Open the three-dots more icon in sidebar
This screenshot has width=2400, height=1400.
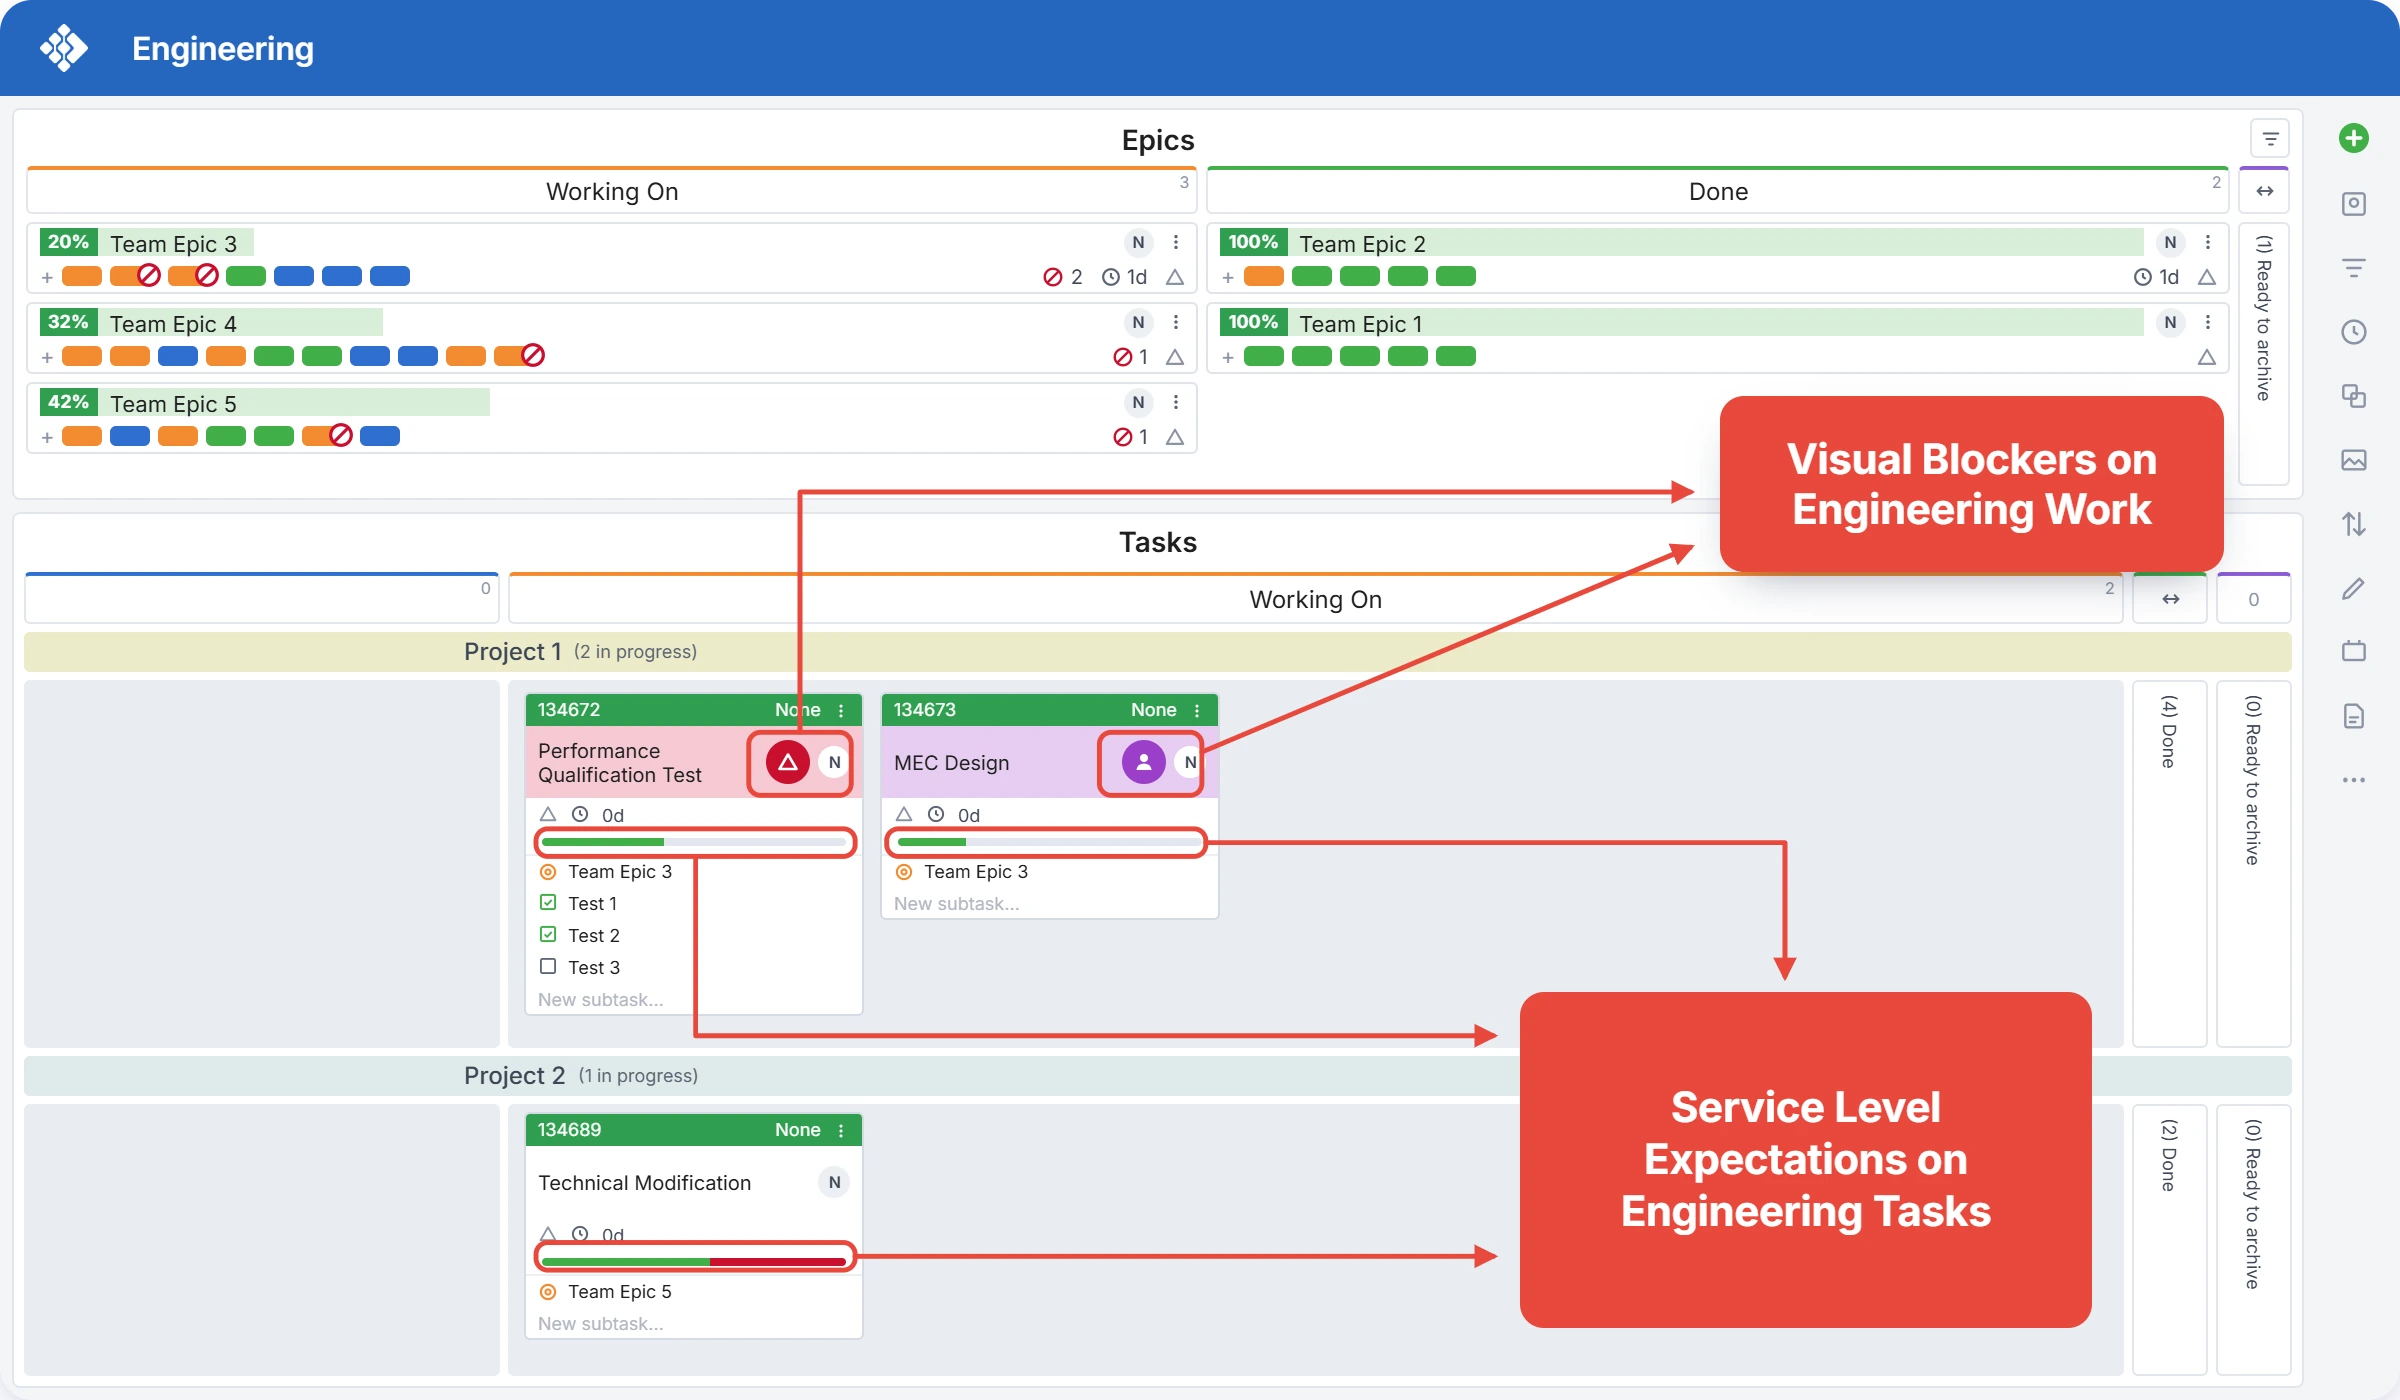[x=2354, y=780]
